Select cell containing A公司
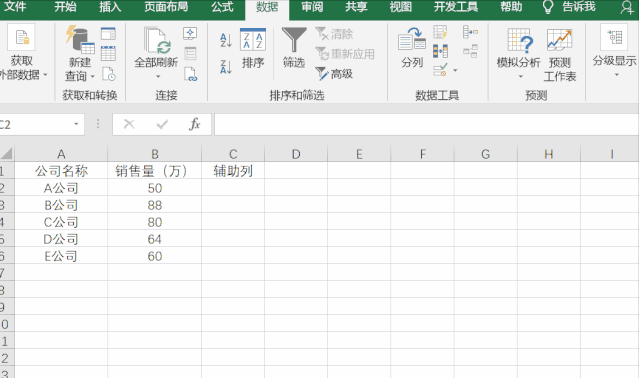Viewport: 639px width, 378px height. click(61, 188)
